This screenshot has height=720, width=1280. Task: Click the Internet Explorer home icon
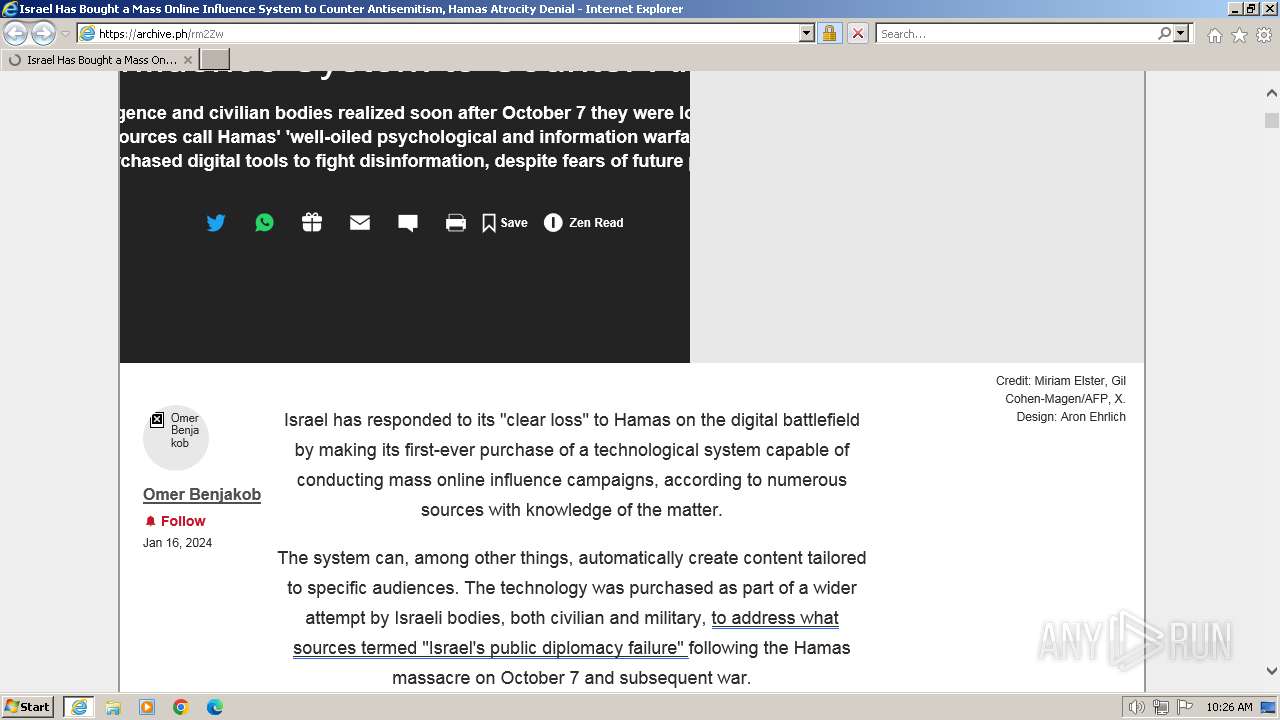(x=1214, y=35)
